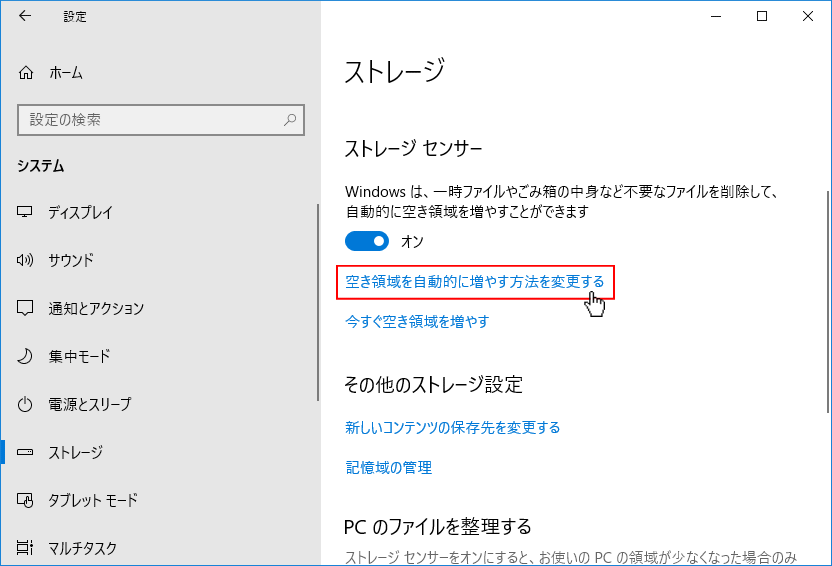Click 今すぐ空き領域を増やす link
Image resolution: width=832 pixels, height=566 pixels.
(417, 321)
